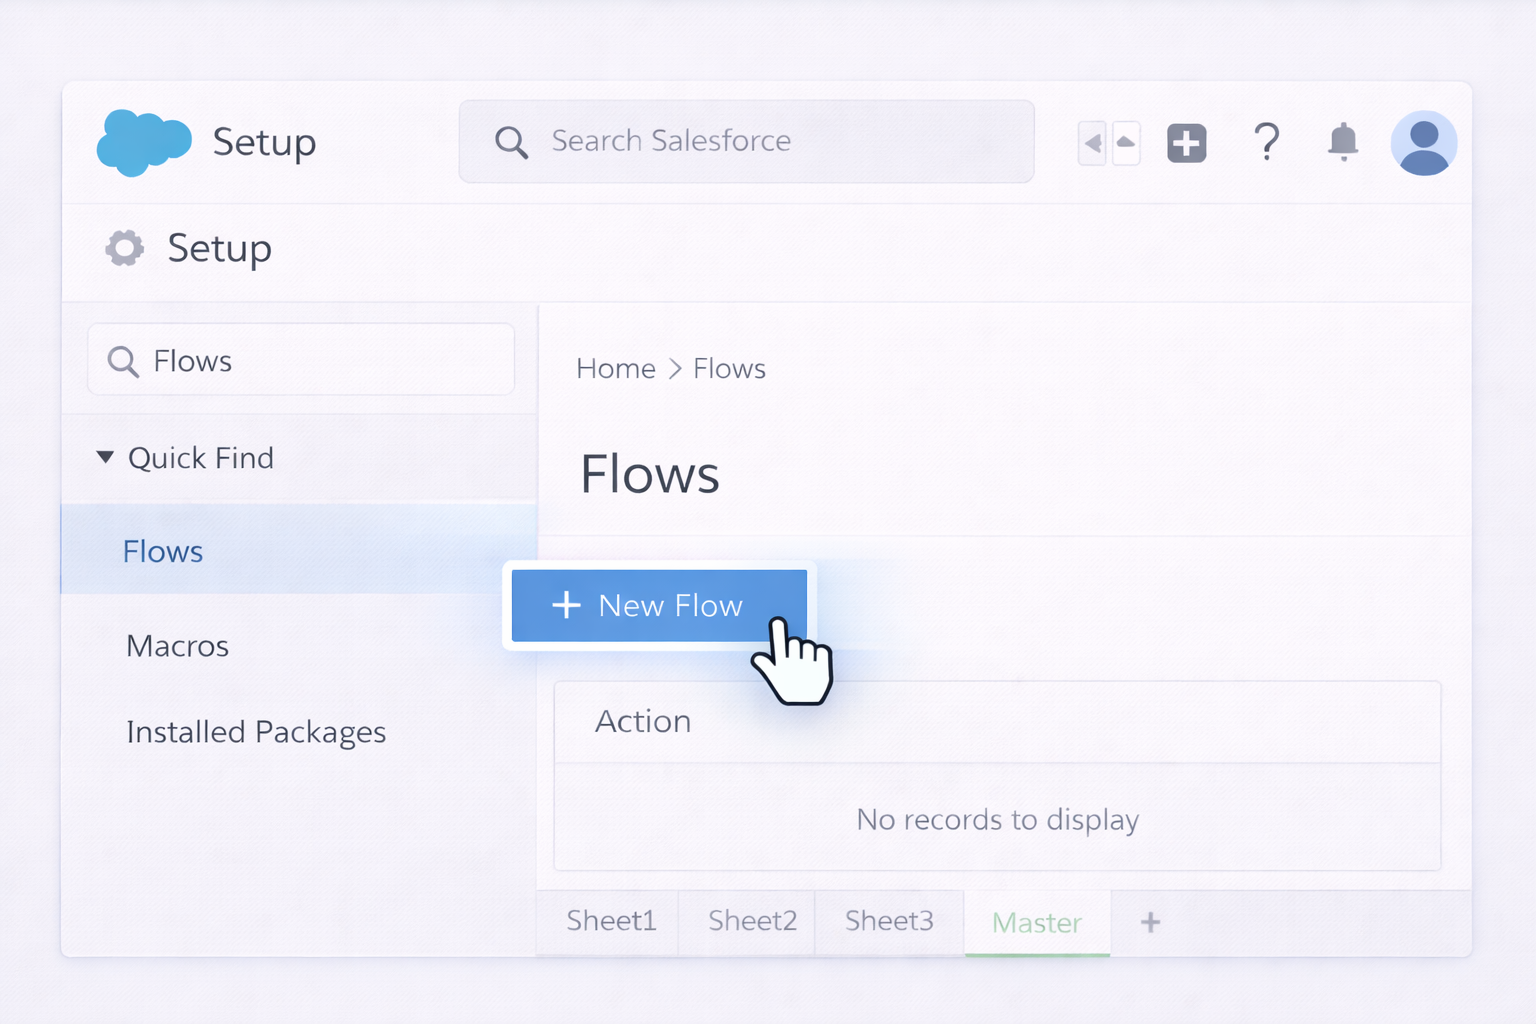Image resolution: width=1536 pixels, height=1024 pixels.
Task: Click the Setup app name in header
Action: [264, 142]
